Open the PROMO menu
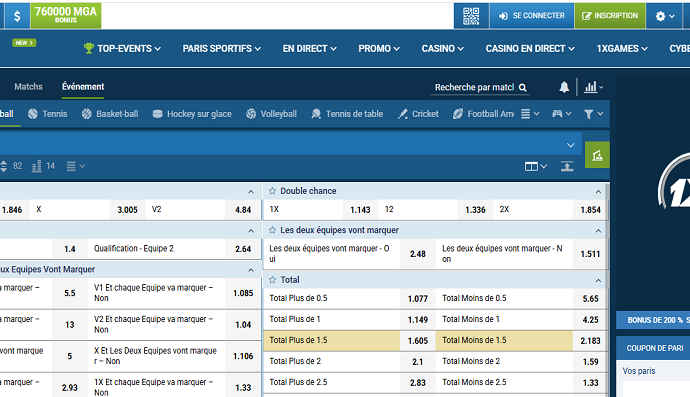 378,48
